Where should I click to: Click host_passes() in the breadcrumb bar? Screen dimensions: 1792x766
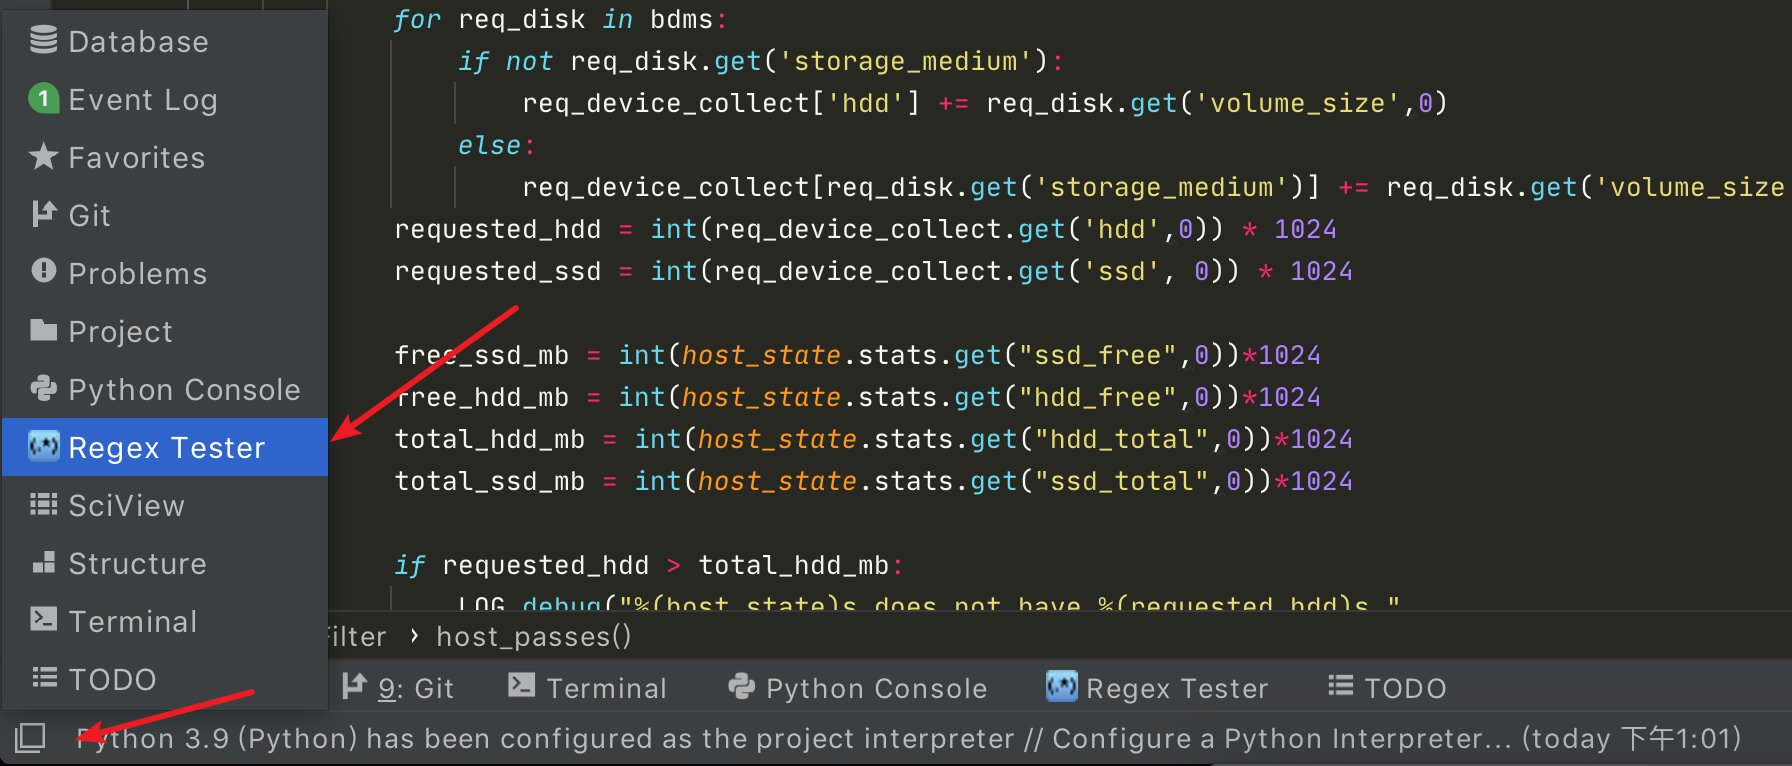pos(534,637)
